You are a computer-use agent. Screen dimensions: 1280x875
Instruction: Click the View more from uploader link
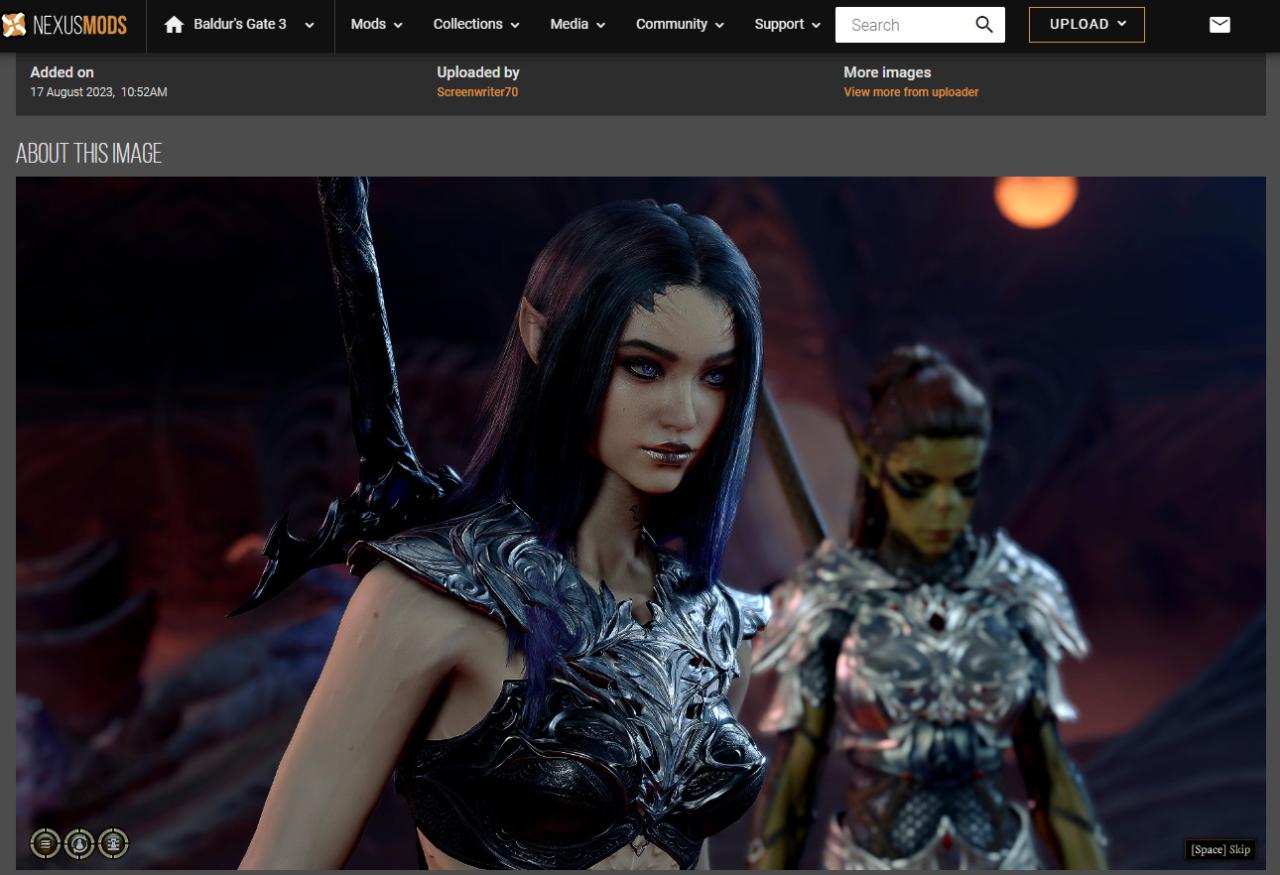[x=910, y=92]
